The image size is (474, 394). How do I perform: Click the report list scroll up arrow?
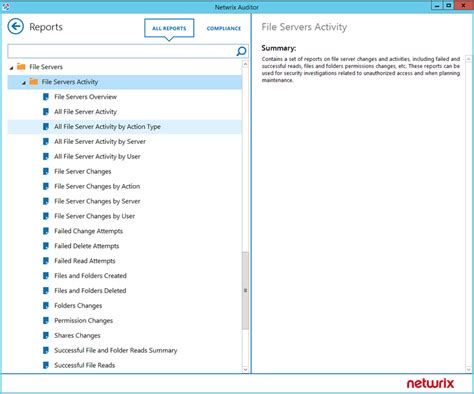tap(245, 63)
